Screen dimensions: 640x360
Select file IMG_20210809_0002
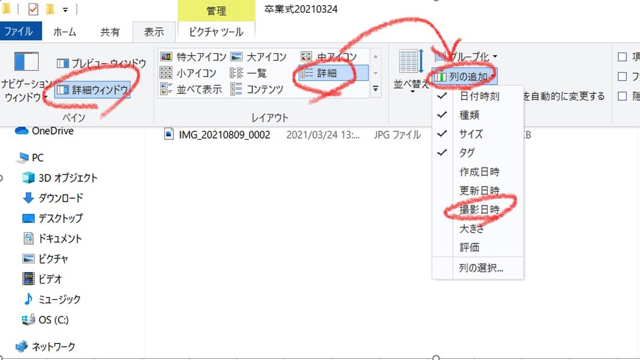pyautogui.click(x=224, y=135)
